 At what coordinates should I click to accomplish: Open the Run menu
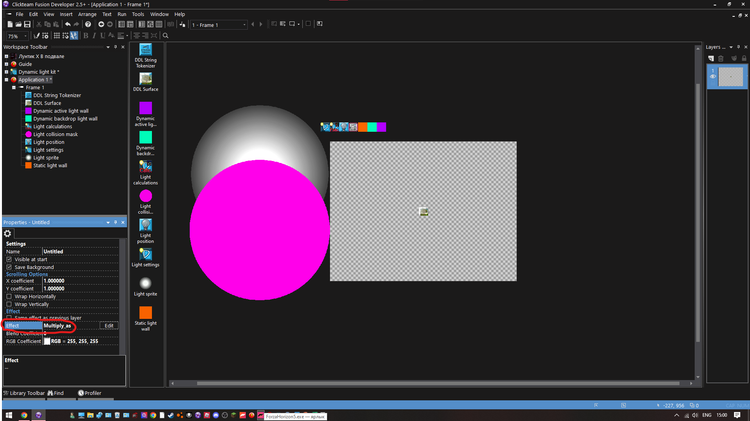pyautogui.click(x=122, y=14)
